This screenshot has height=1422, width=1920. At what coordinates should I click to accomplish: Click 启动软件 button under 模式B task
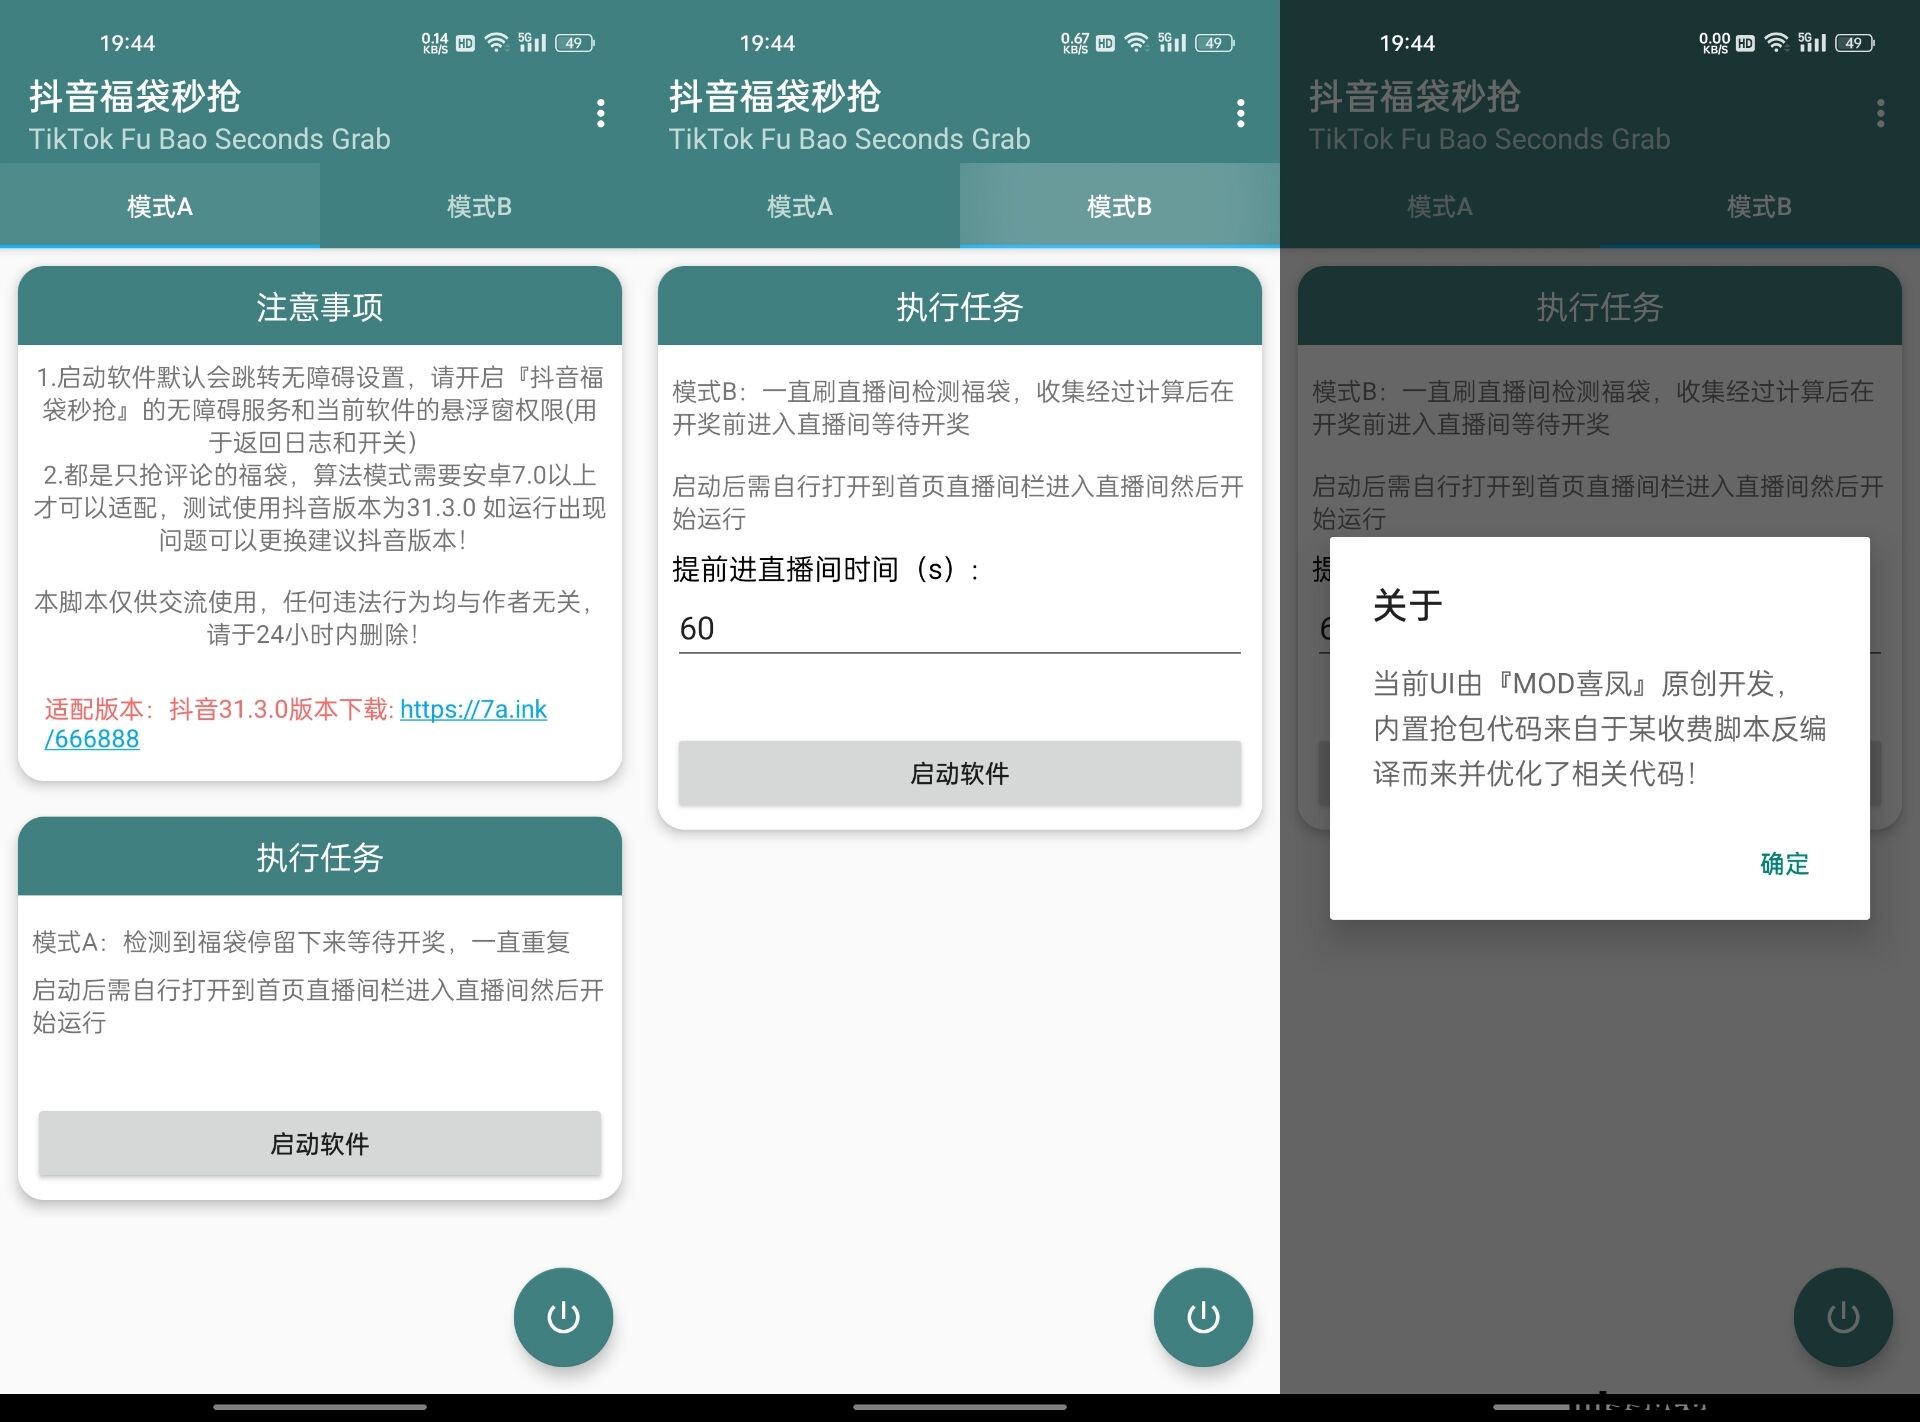(960, 773)
